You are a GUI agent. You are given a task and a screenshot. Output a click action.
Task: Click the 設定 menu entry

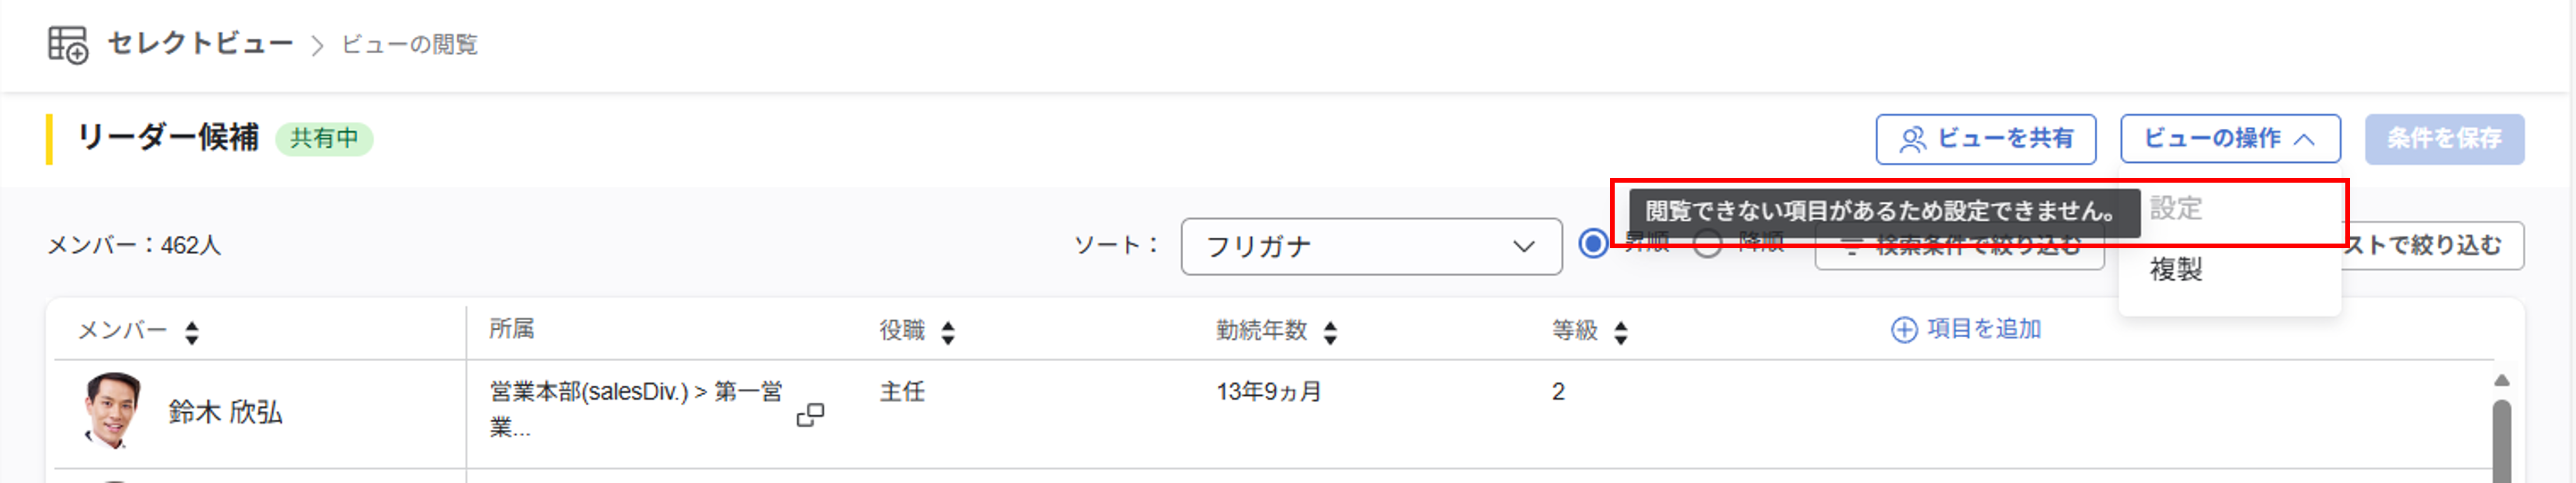(x=2176, y=209)
